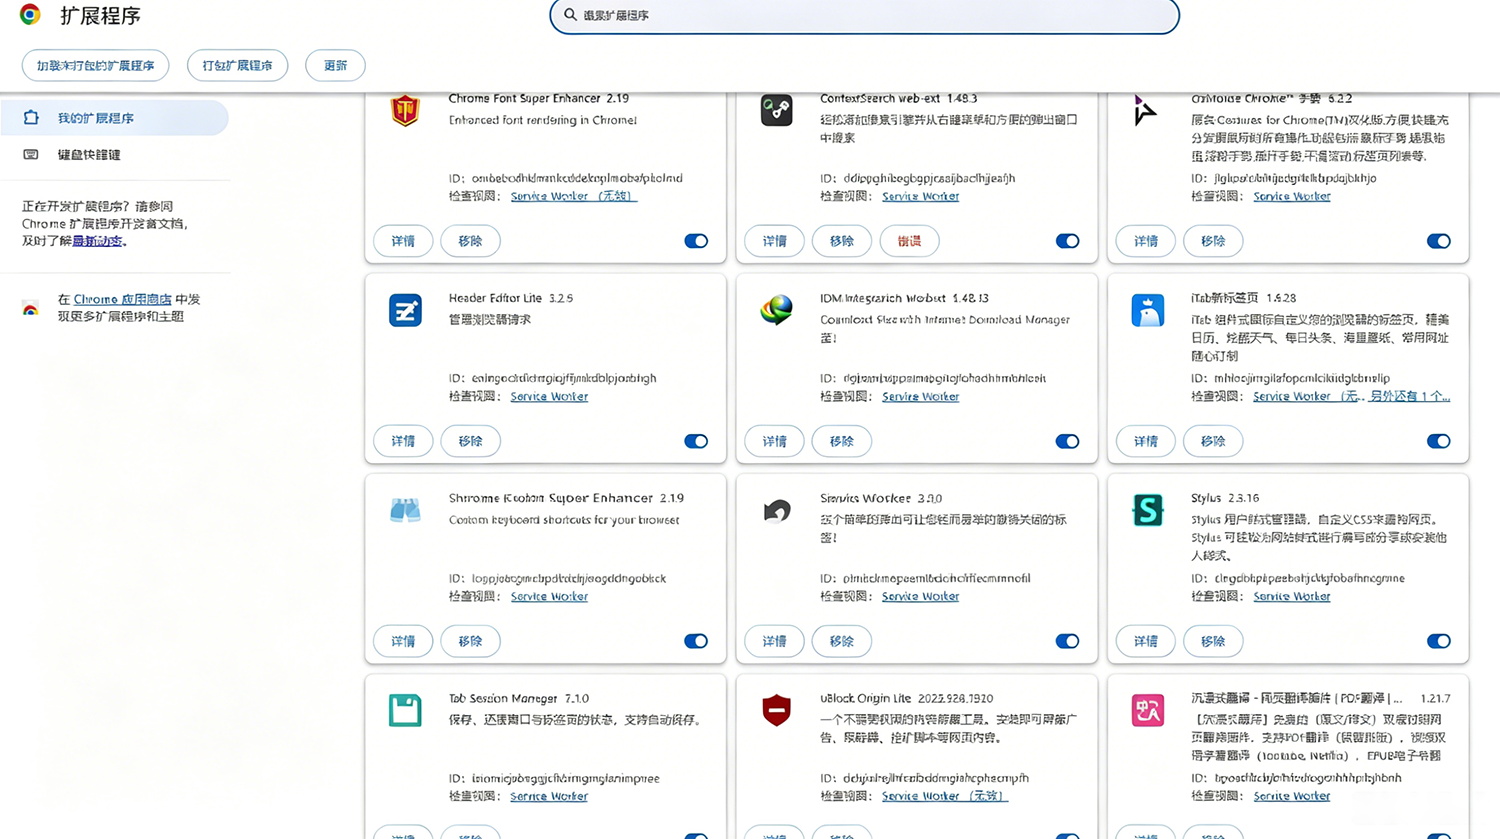Click the magnifier icon in the search box

[x=570, y=15]
